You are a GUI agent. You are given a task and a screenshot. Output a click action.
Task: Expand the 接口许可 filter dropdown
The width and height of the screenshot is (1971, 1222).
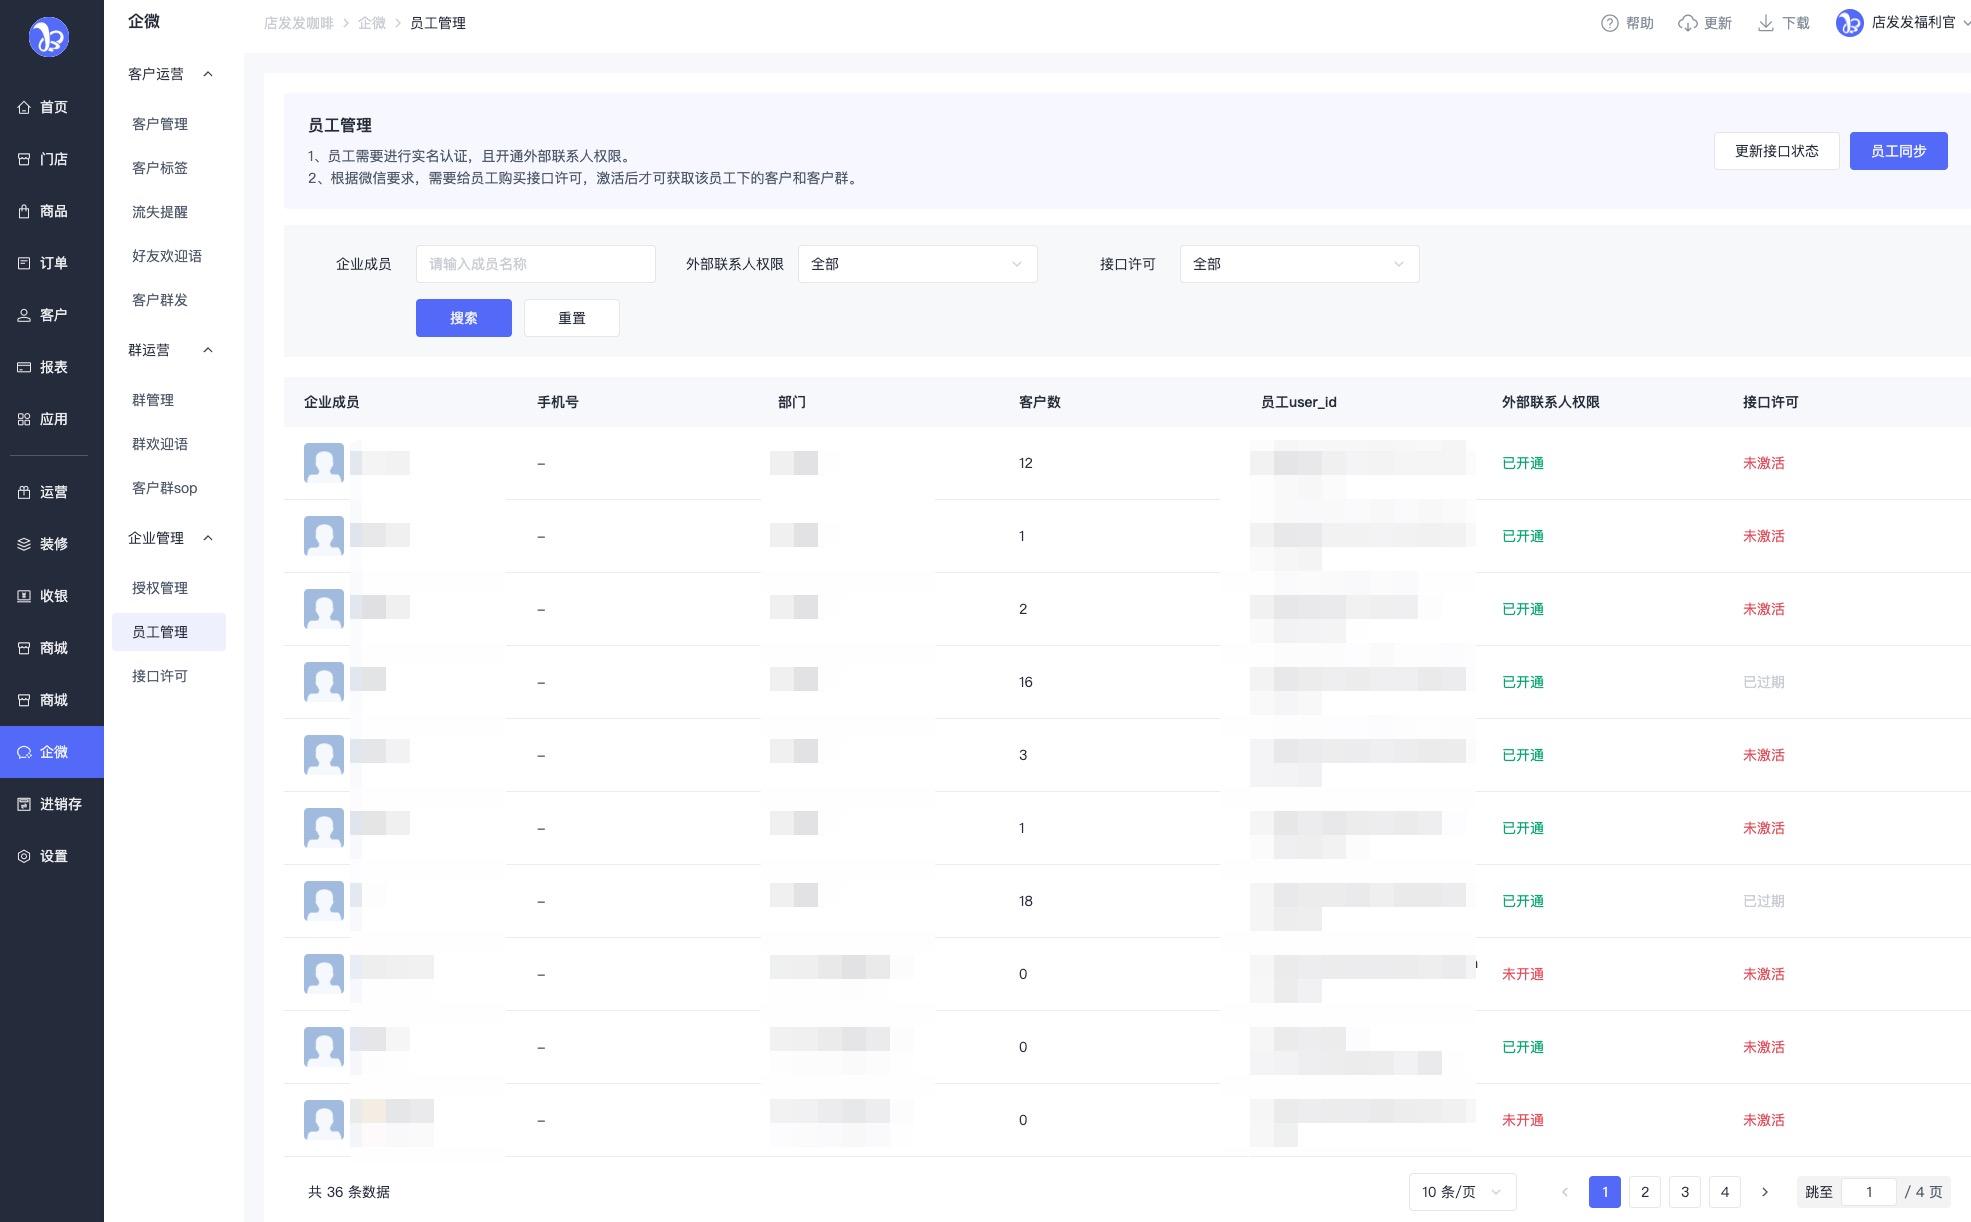pos(1299,264)
